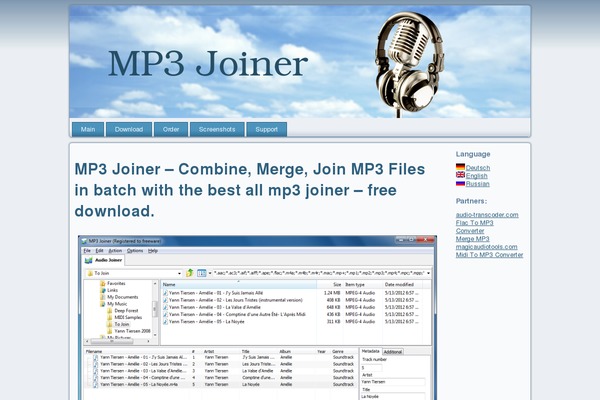The image size is (600, 400).
Task: Expand the To Join folder dropdown
Action: (x=179, y=273)
